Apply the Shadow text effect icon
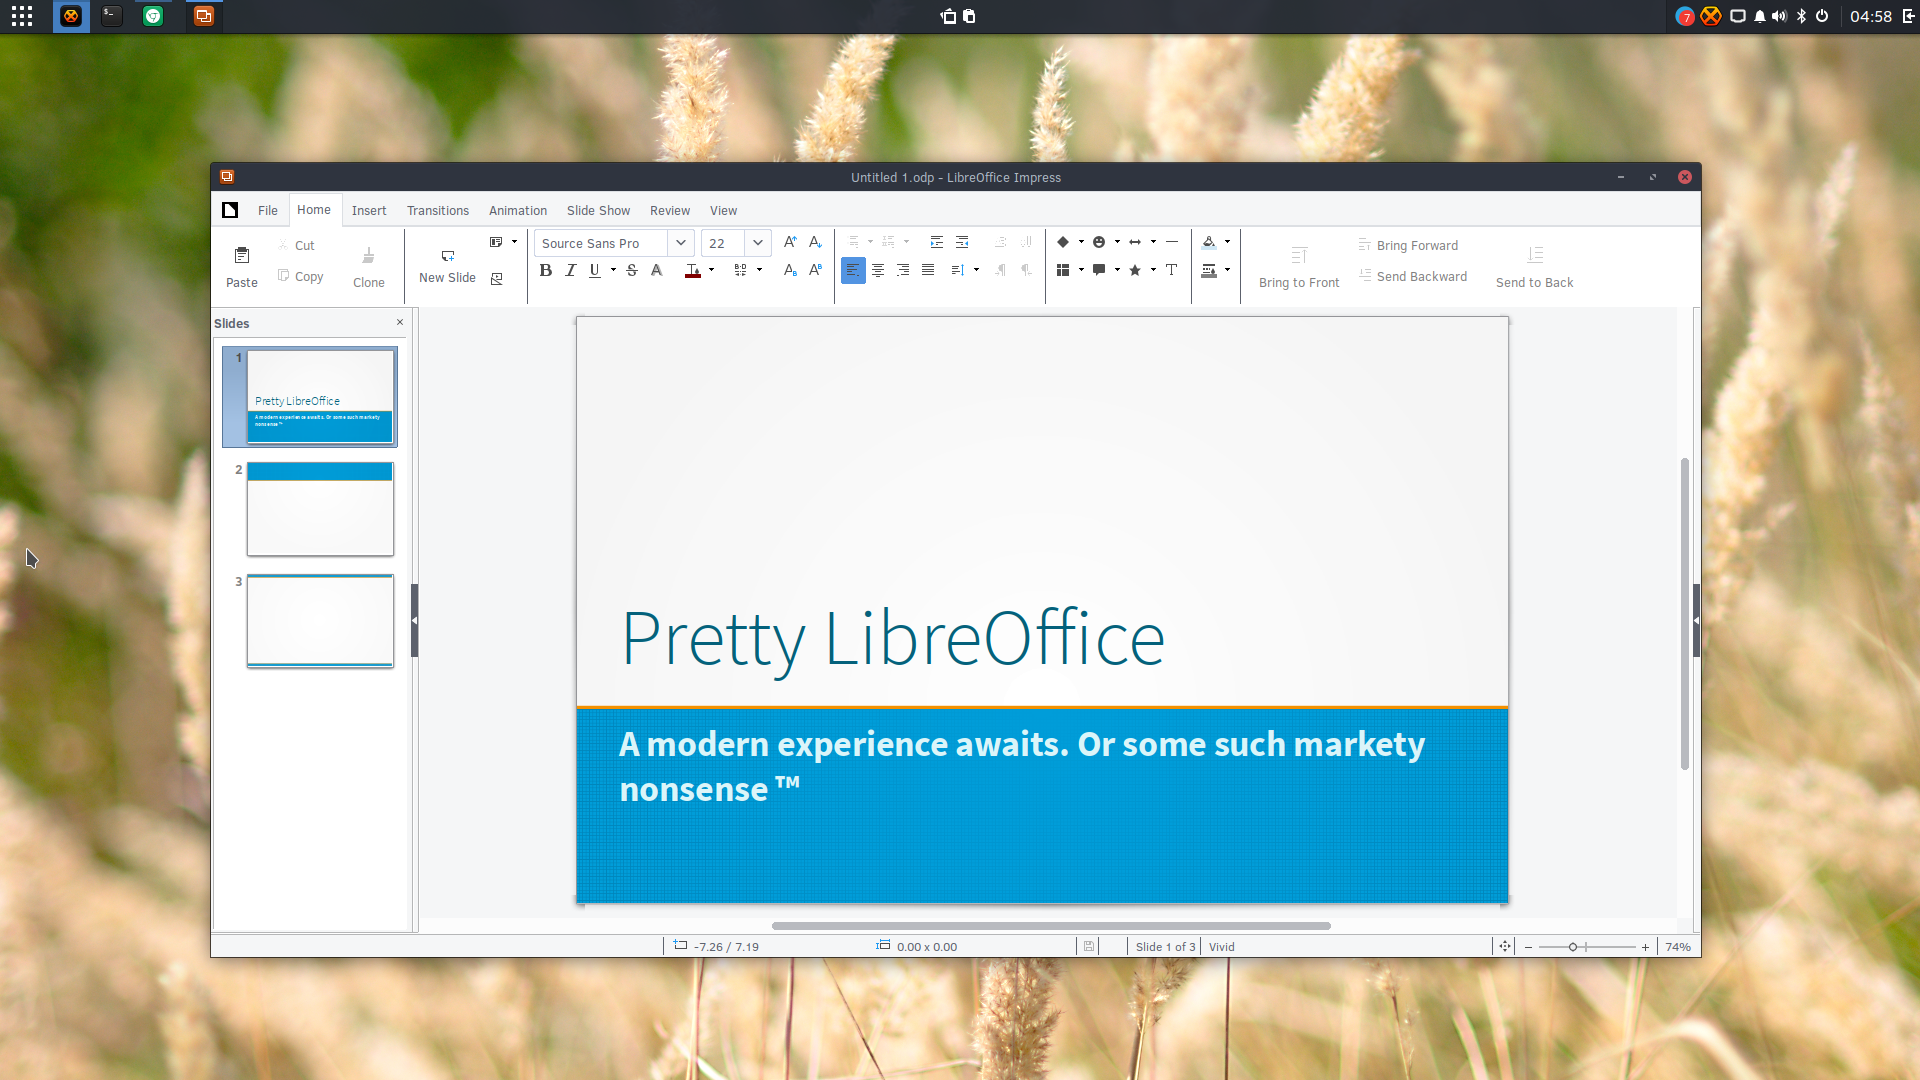The height and width of the screenshot is (1080, 1920). pyautogui.click(x=657, y=270)
